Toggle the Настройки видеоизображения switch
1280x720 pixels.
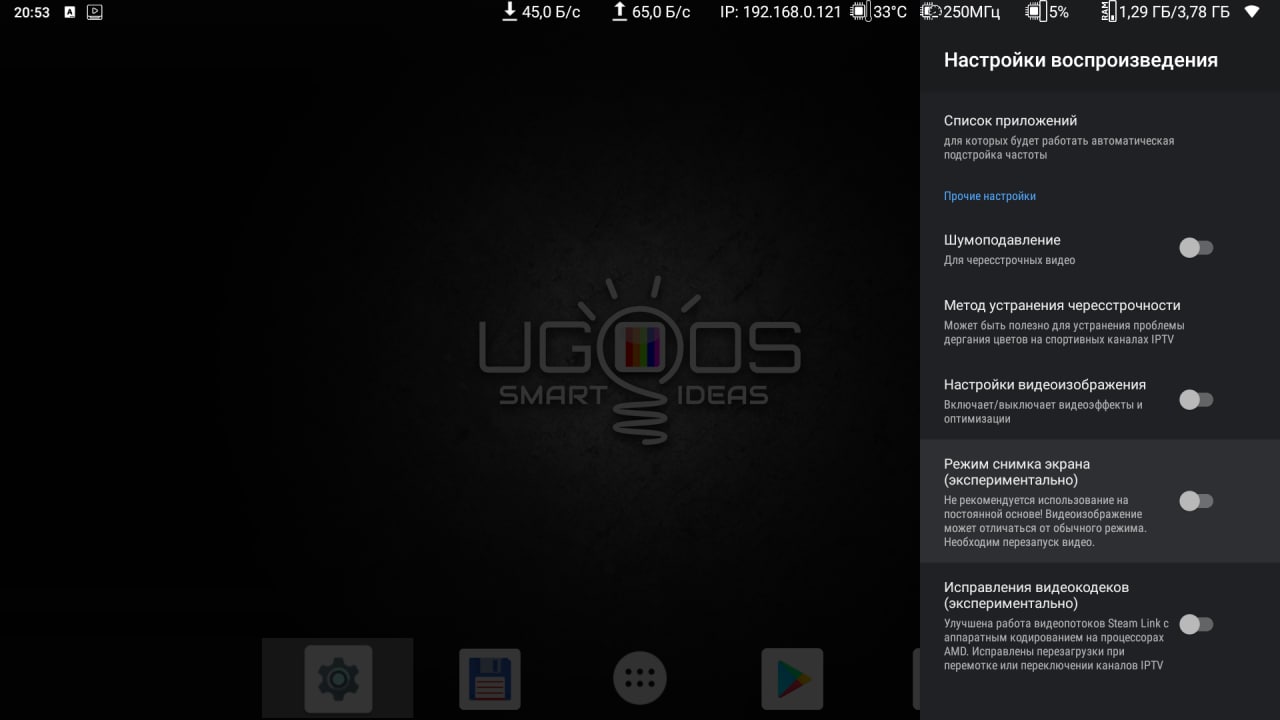[1196, 400]
